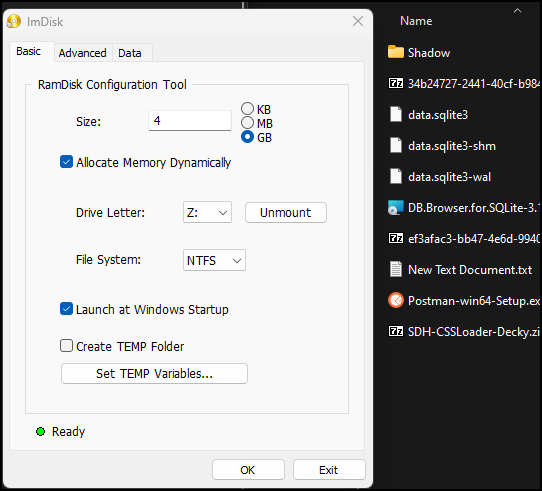The height and width of the screenshot is (491, 542).
Task: Close the ImDisk dialog window
Action: (358, 21)
